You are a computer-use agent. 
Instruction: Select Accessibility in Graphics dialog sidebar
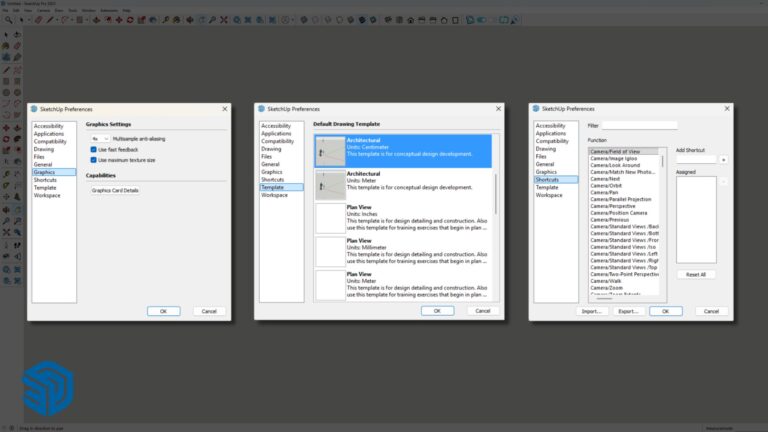tap(48, 126)
